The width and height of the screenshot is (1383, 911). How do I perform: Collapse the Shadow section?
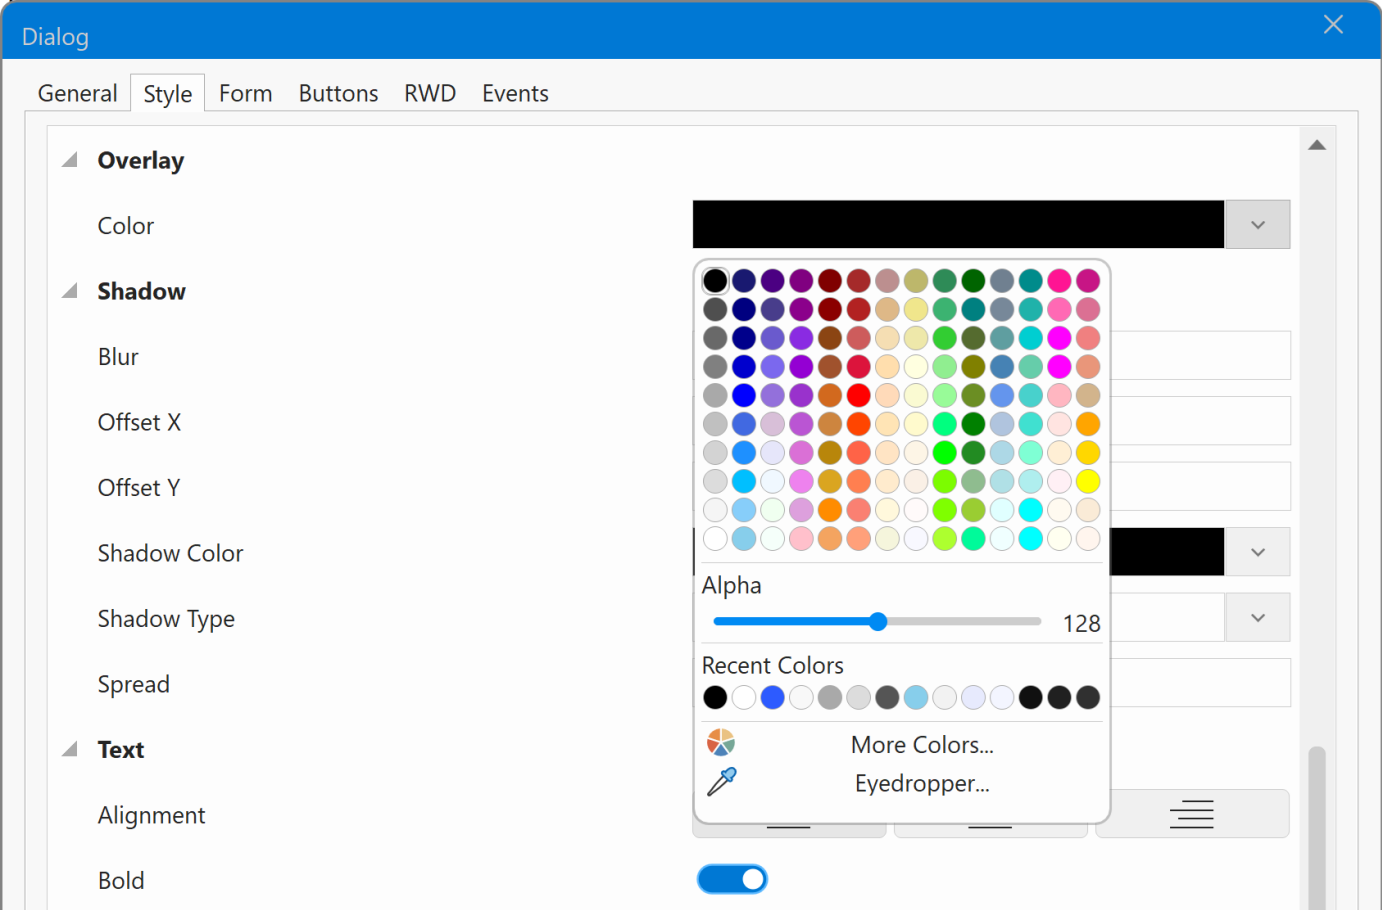point(70,291)
